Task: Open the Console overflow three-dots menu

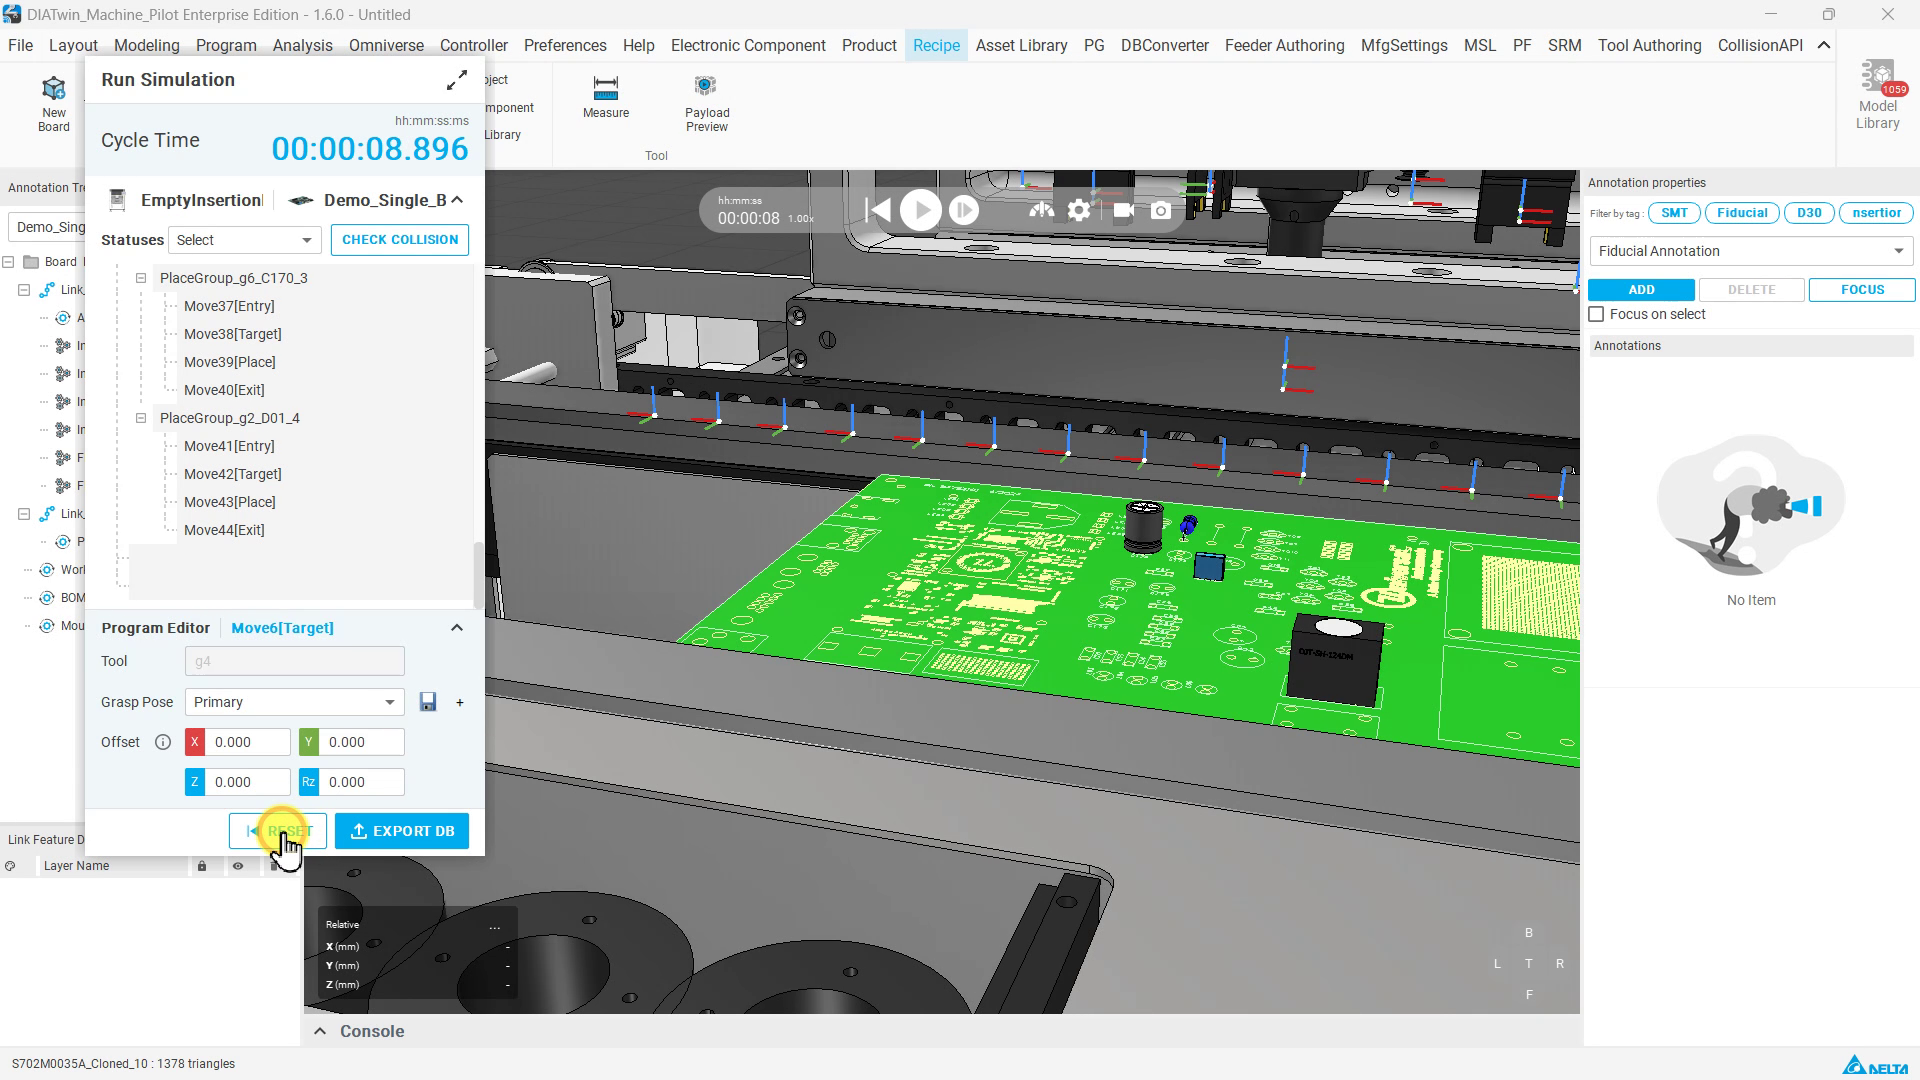Action: [494, 927]
